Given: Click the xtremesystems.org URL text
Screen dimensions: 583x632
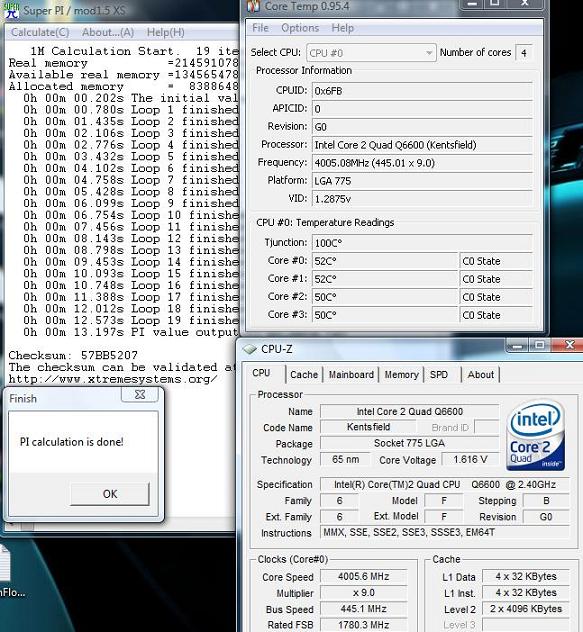Looking at the screenshot, I should pyautogui.click(x=113, y=379).
